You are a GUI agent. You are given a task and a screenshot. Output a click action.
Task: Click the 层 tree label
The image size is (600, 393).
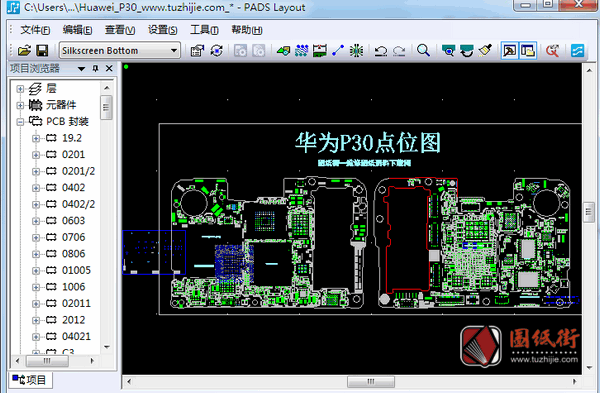(x=51, y=88)
